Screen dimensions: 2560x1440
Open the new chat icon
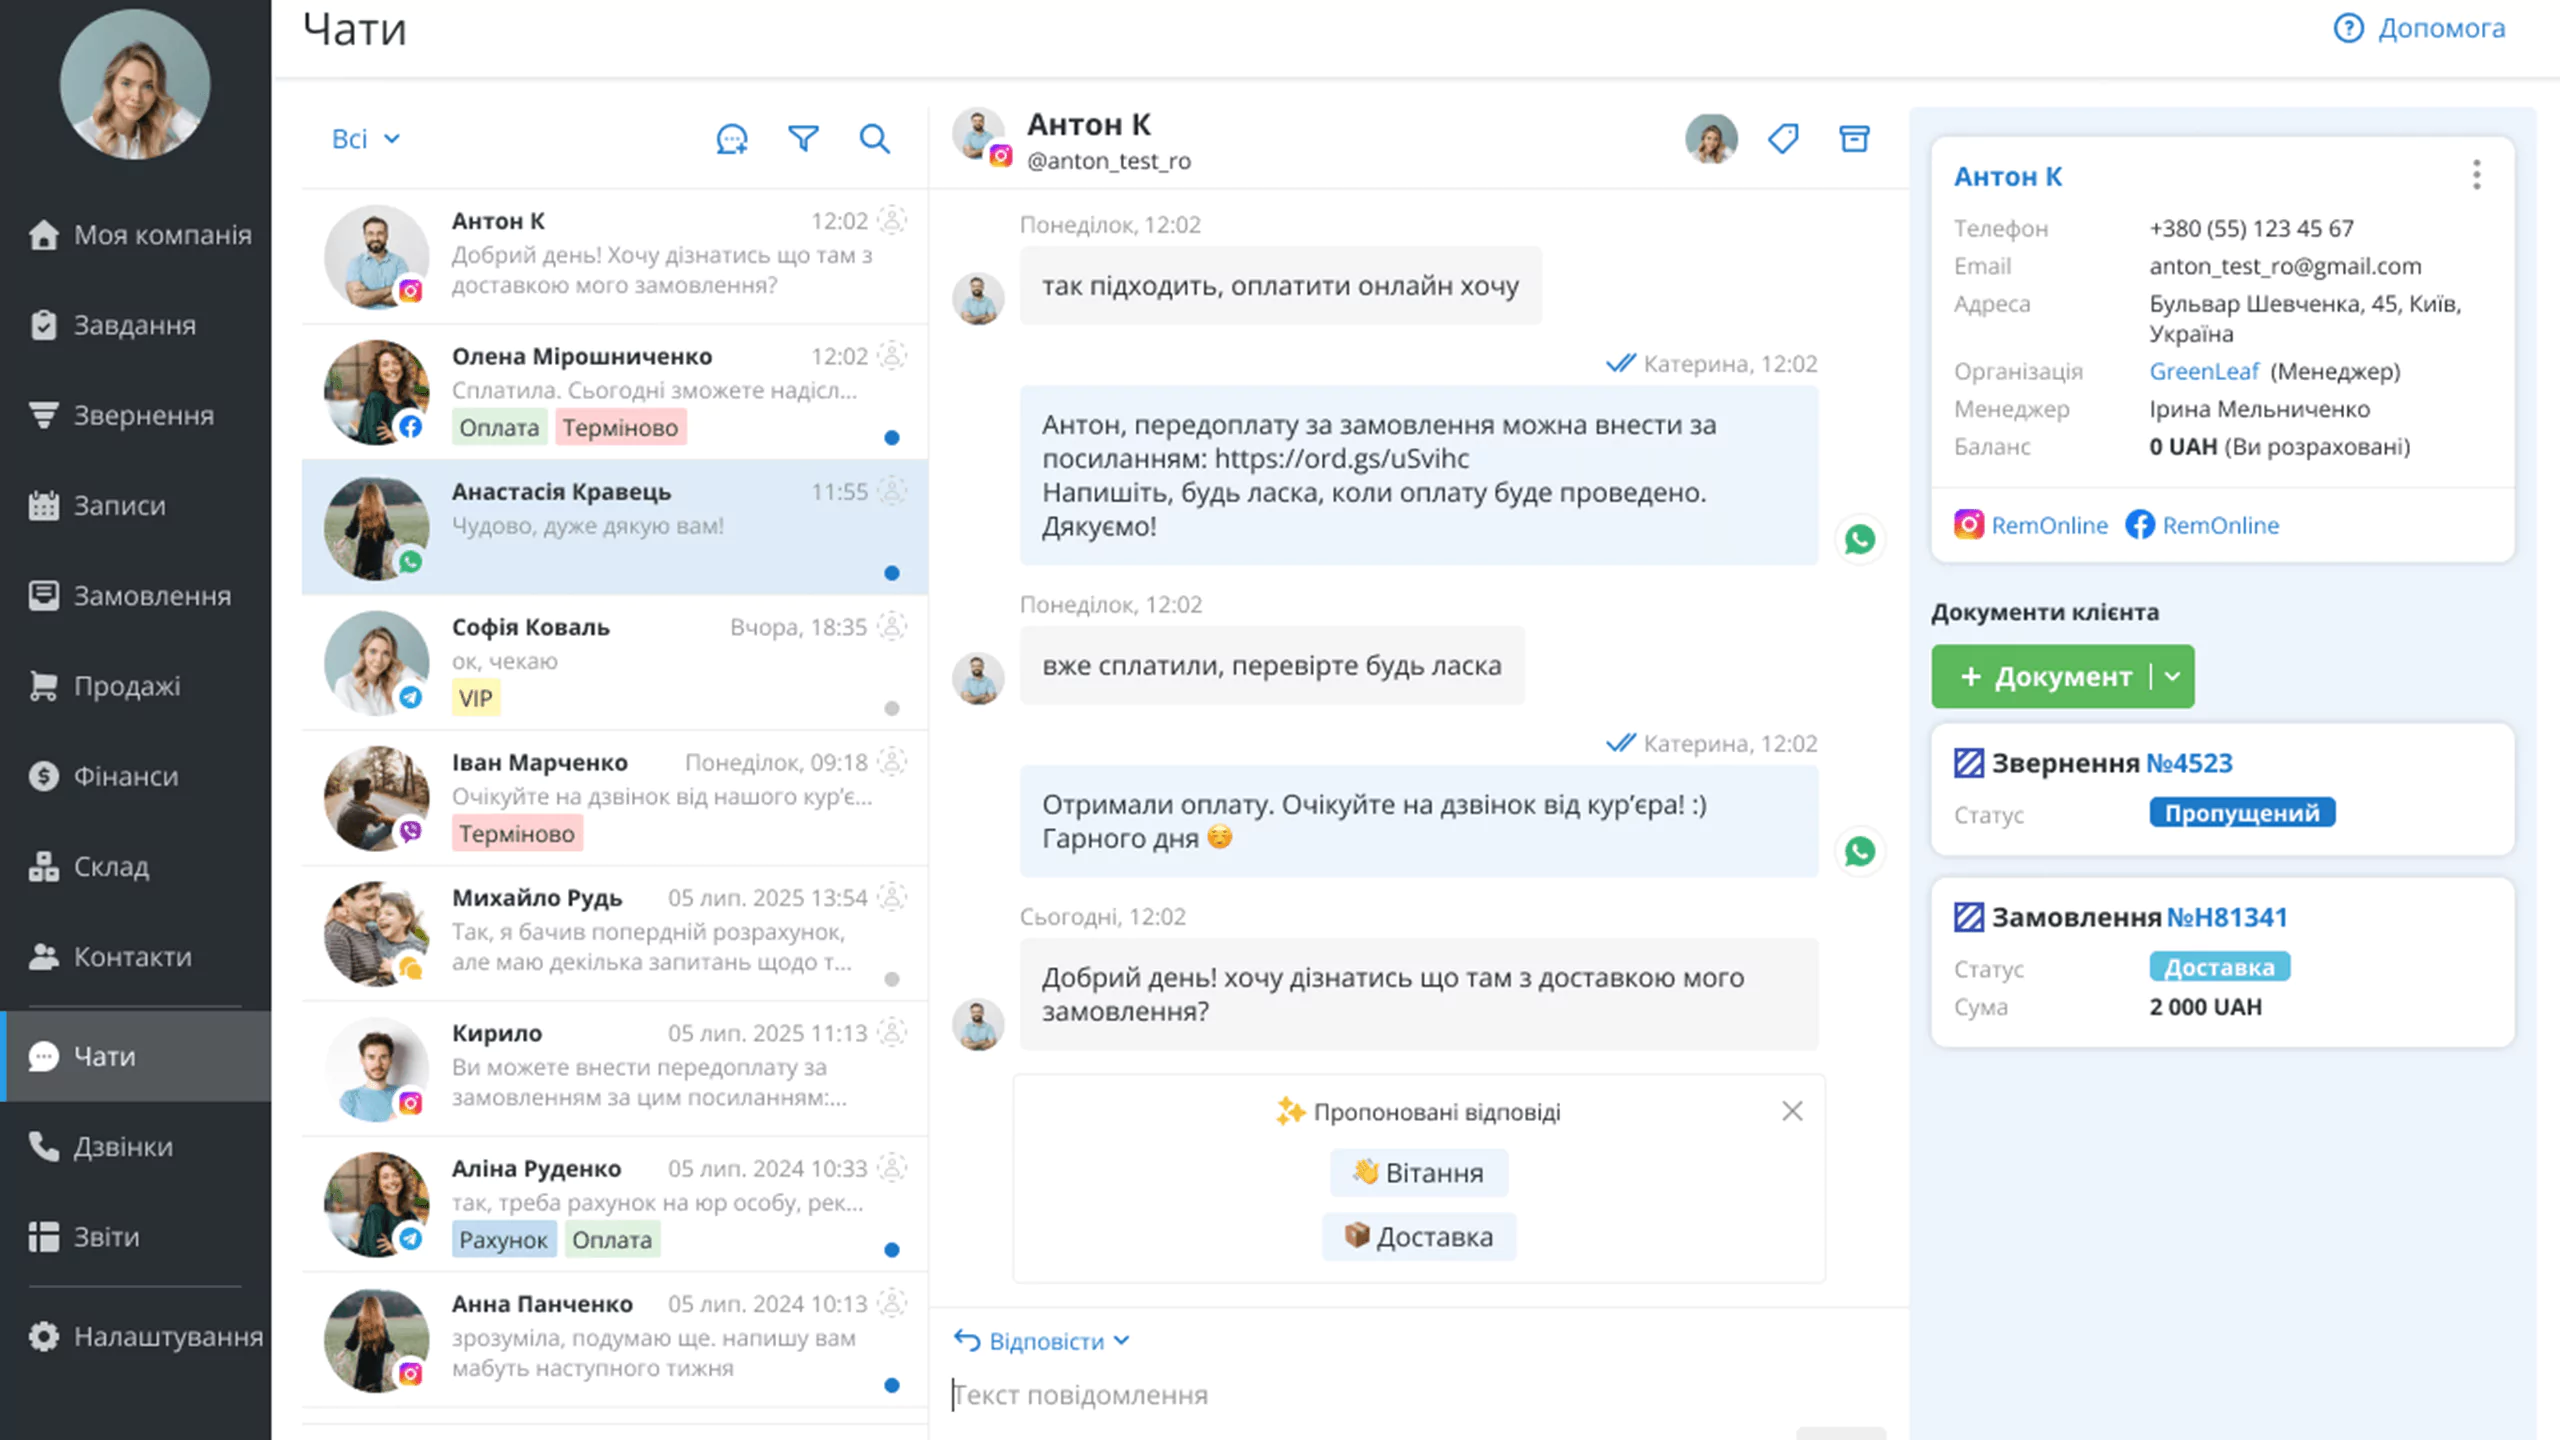point(732,139)
